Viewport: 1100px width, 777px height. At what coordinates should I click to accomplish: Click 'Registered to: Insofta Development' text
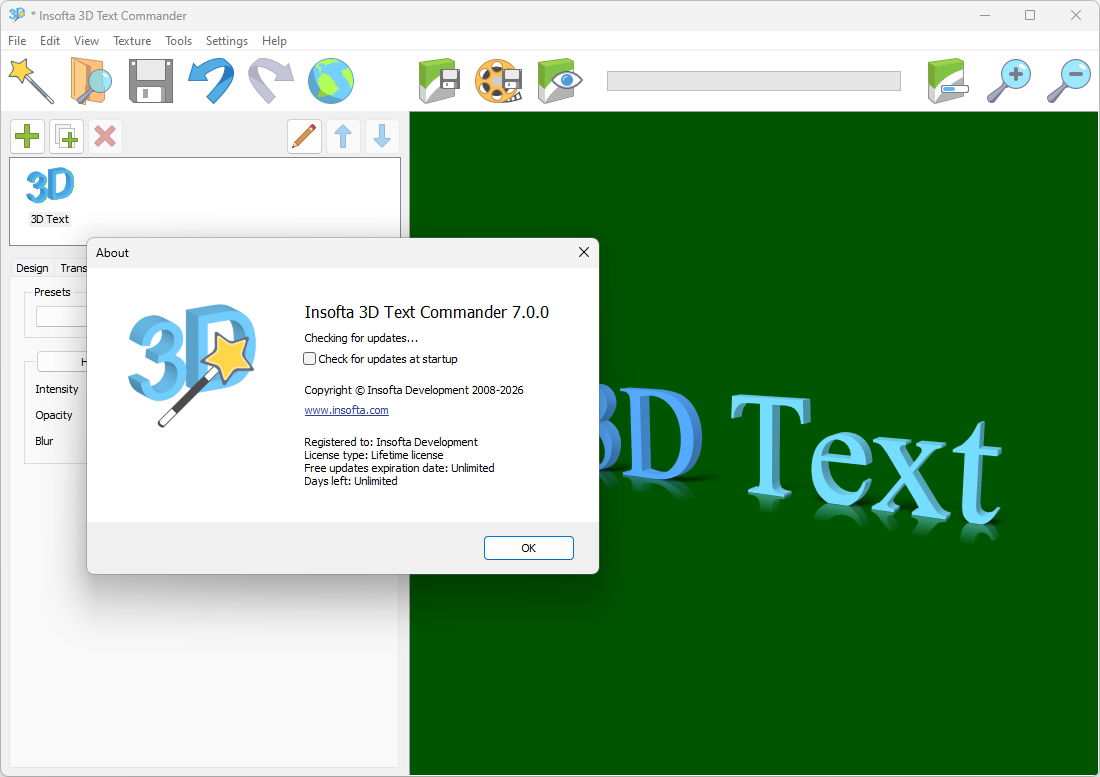391,442
